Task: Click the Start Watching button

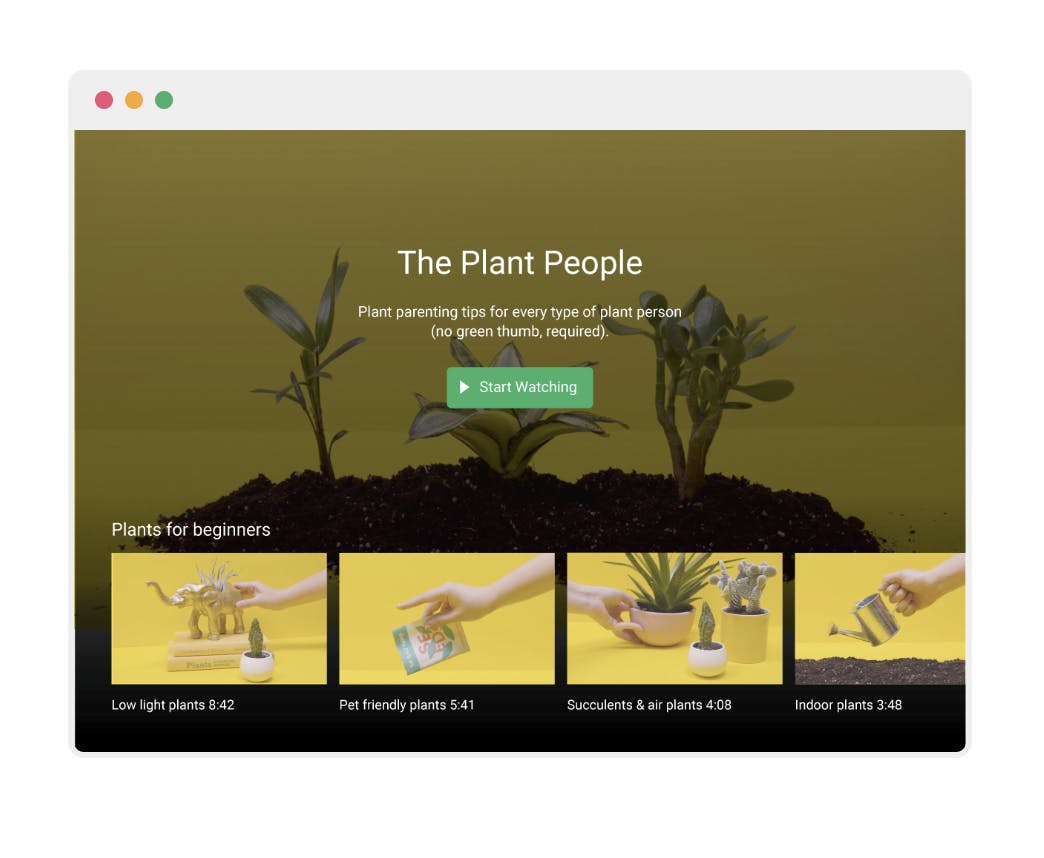Action: [x=519, y=387]
